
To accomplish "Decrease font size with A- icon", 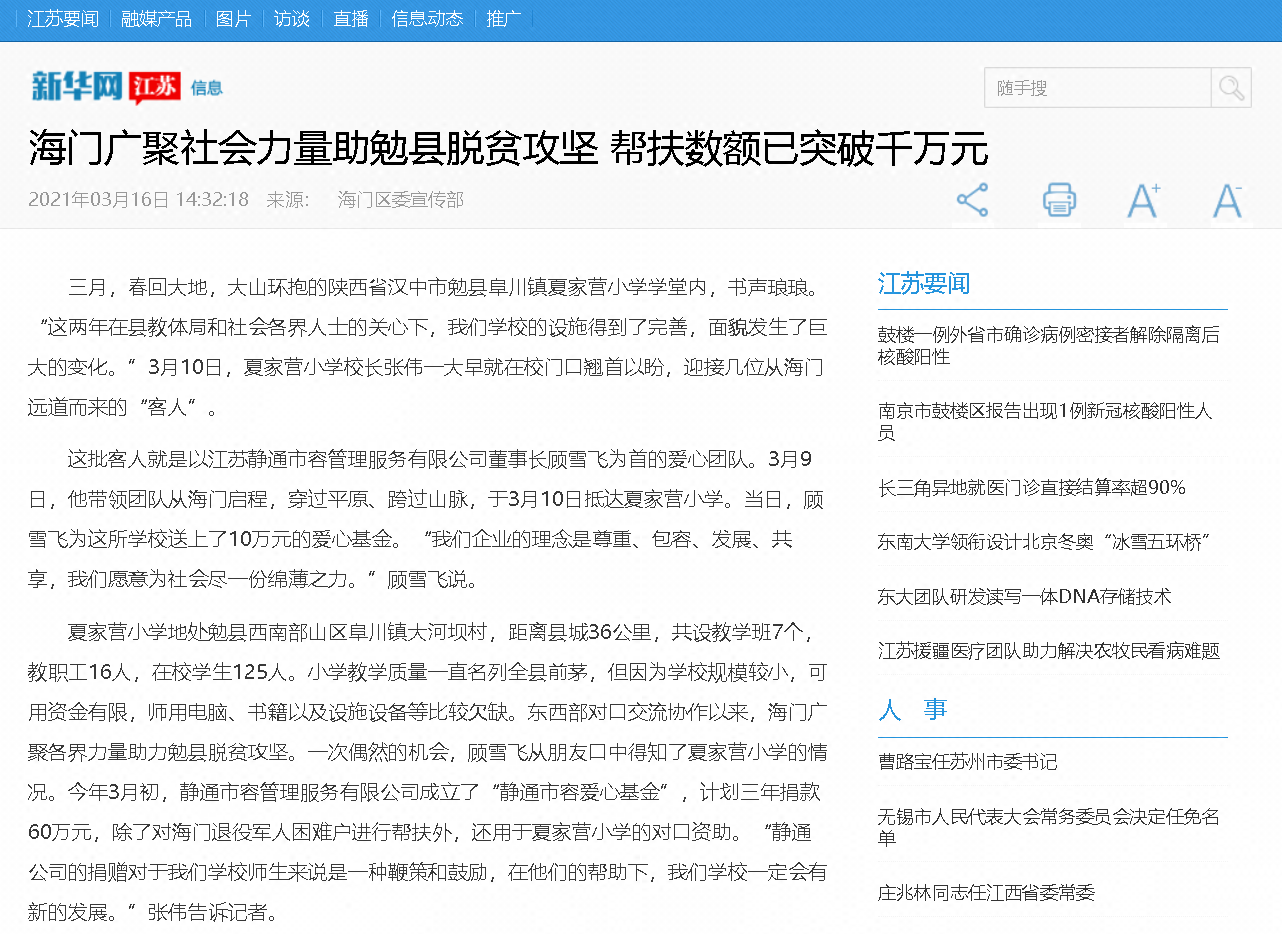I will pyautogui.click(x=1227, y=200).
